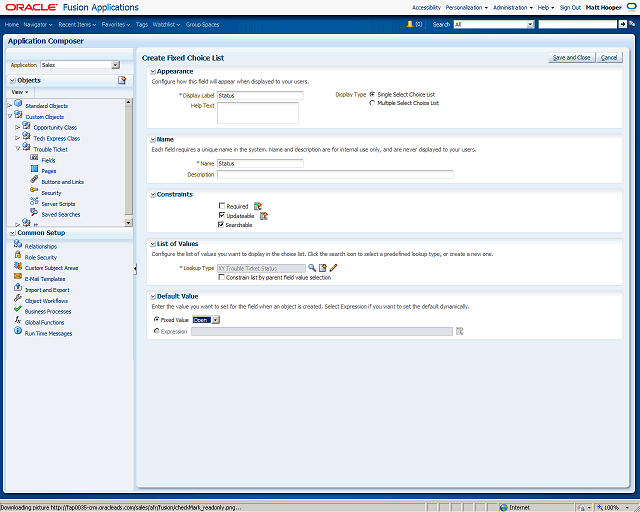Enable the Required checkbox
This screenshot has width=640, height=512.
click(x=222, y=206)
